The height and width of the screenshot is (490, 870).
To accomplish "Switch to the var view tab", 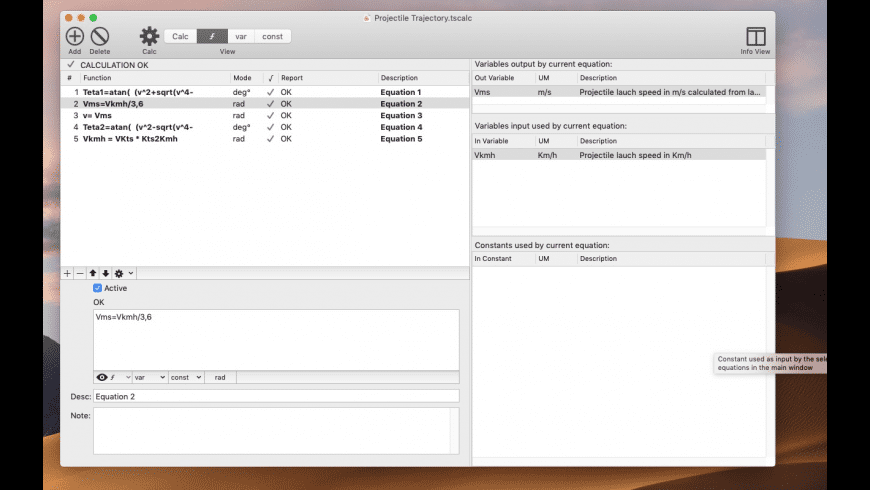I will pyautogui.click(x=241, y=36).
